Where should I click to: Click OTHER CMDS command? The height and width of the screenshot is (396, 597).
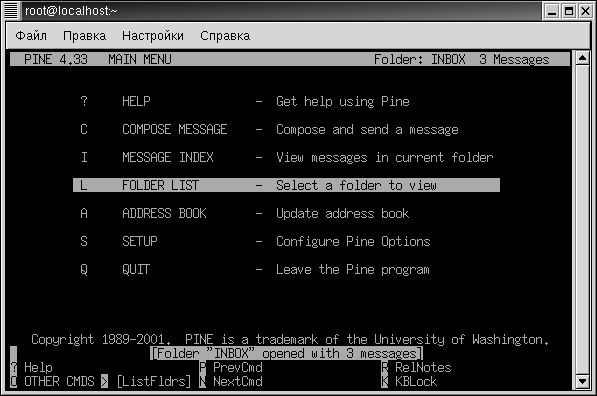coord(59,381)
